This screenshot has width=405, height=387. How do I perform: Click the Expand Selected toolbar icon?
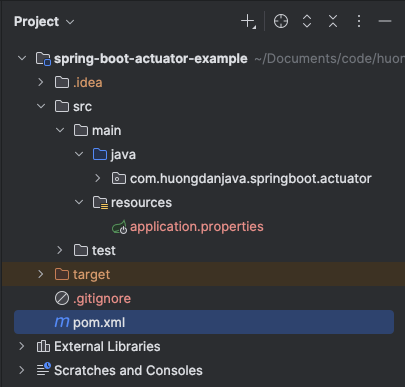[307, 21]
